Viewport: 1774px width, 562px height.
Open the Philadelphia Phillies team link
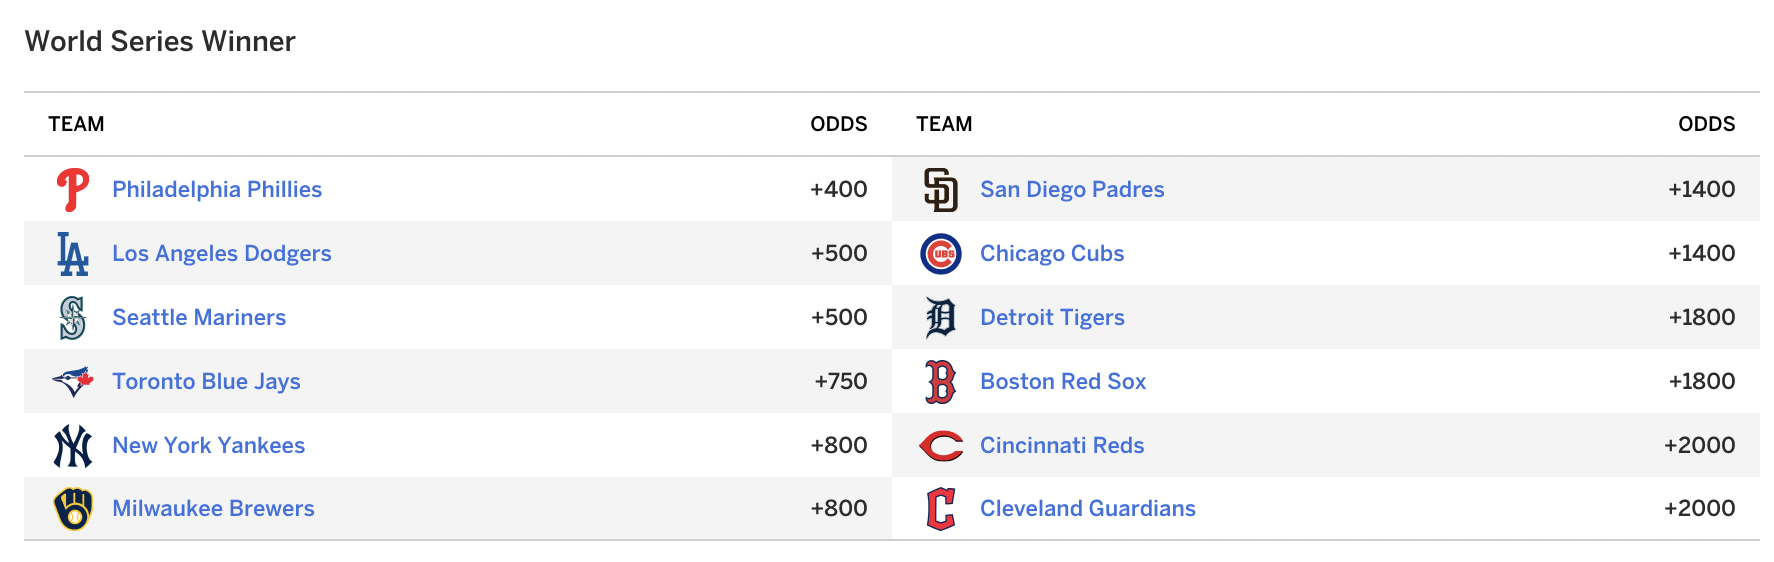coord(217,189)
